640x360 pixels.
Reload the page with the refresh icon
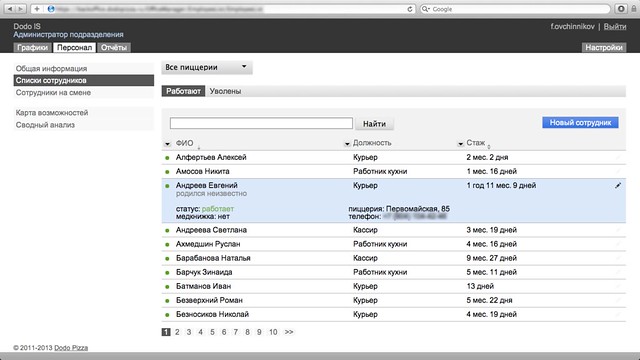410,9
